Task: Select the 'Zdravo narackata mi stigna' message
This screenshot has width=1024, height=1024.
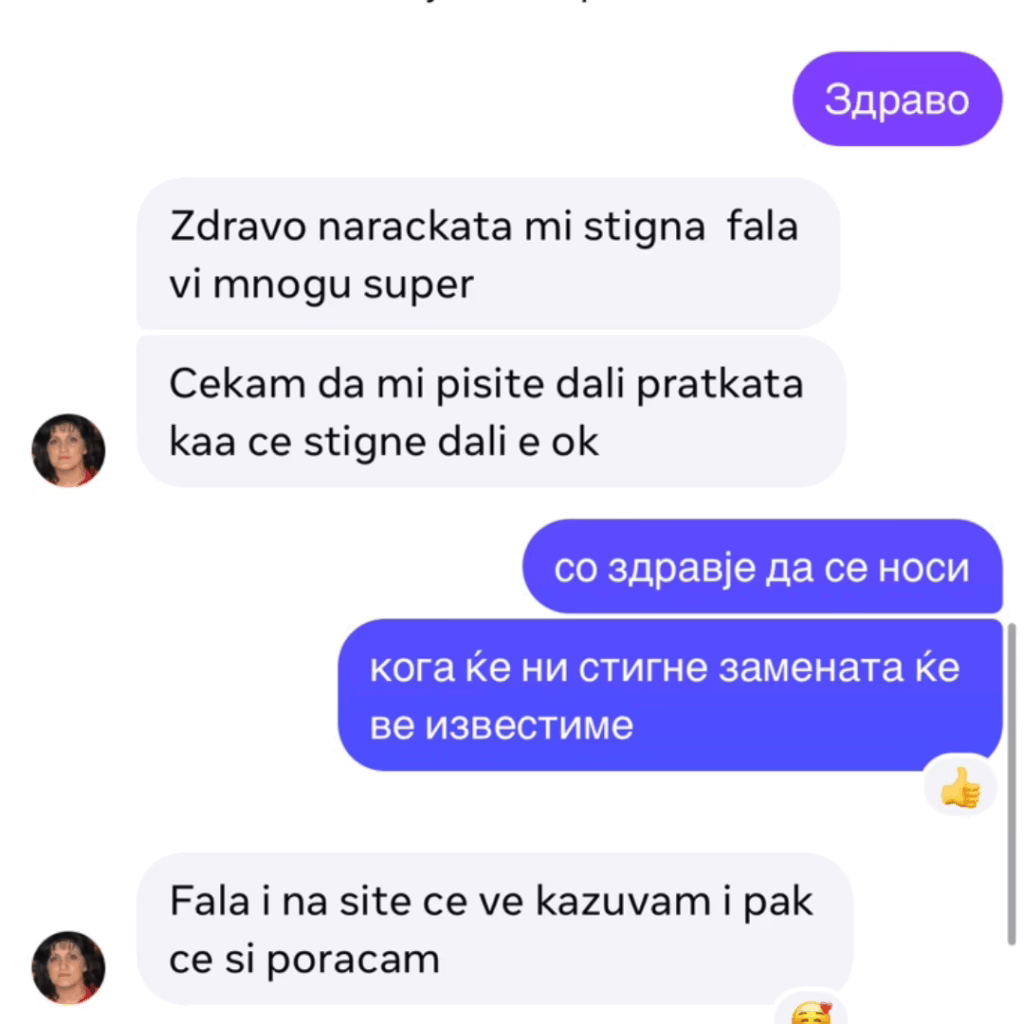Action: point(488,254)
